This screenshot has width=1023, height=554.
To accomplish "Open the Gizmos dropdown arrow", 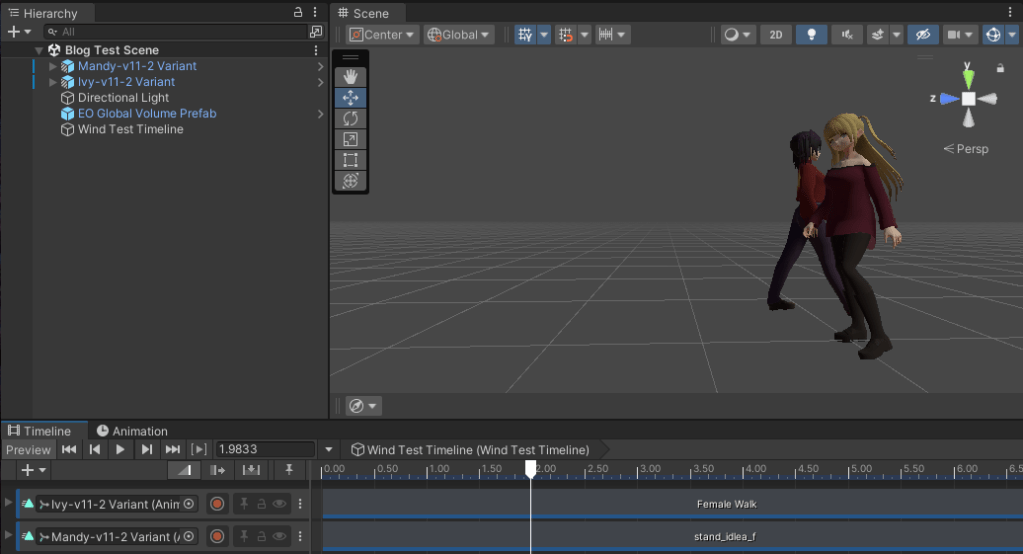I will point(1012,35).
